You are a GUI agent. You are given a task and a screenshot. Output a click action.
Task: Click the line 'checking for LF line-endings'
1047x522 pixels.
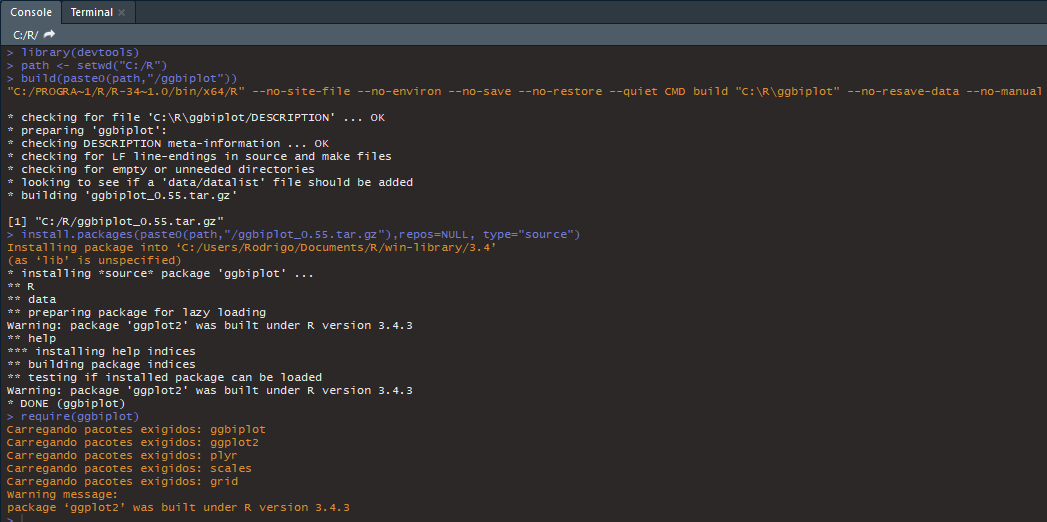pos(200,156)
